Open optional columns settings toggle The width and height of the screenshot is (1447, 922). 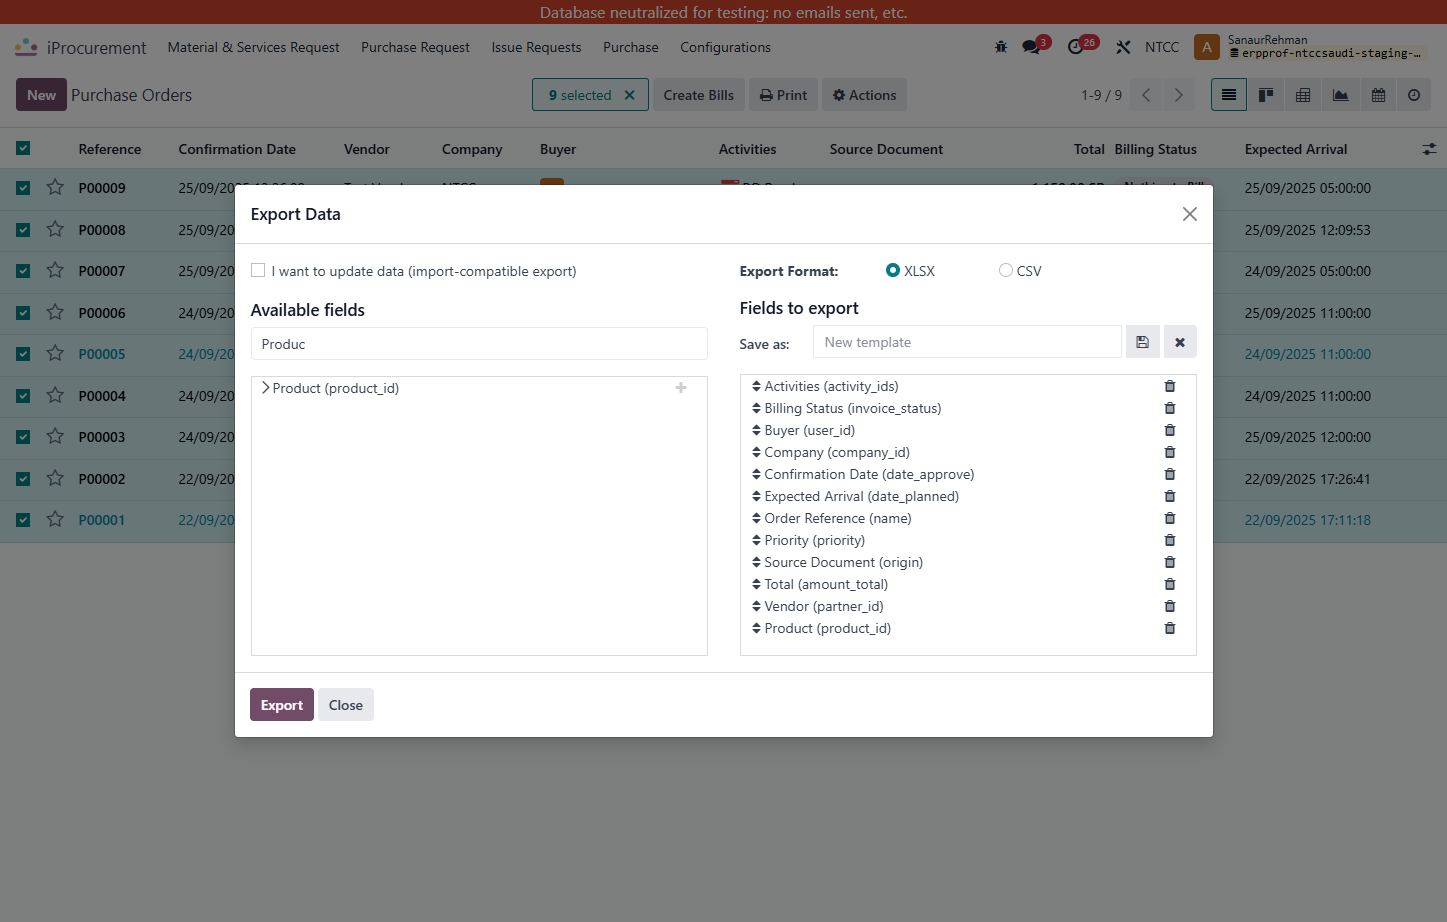1429,149
